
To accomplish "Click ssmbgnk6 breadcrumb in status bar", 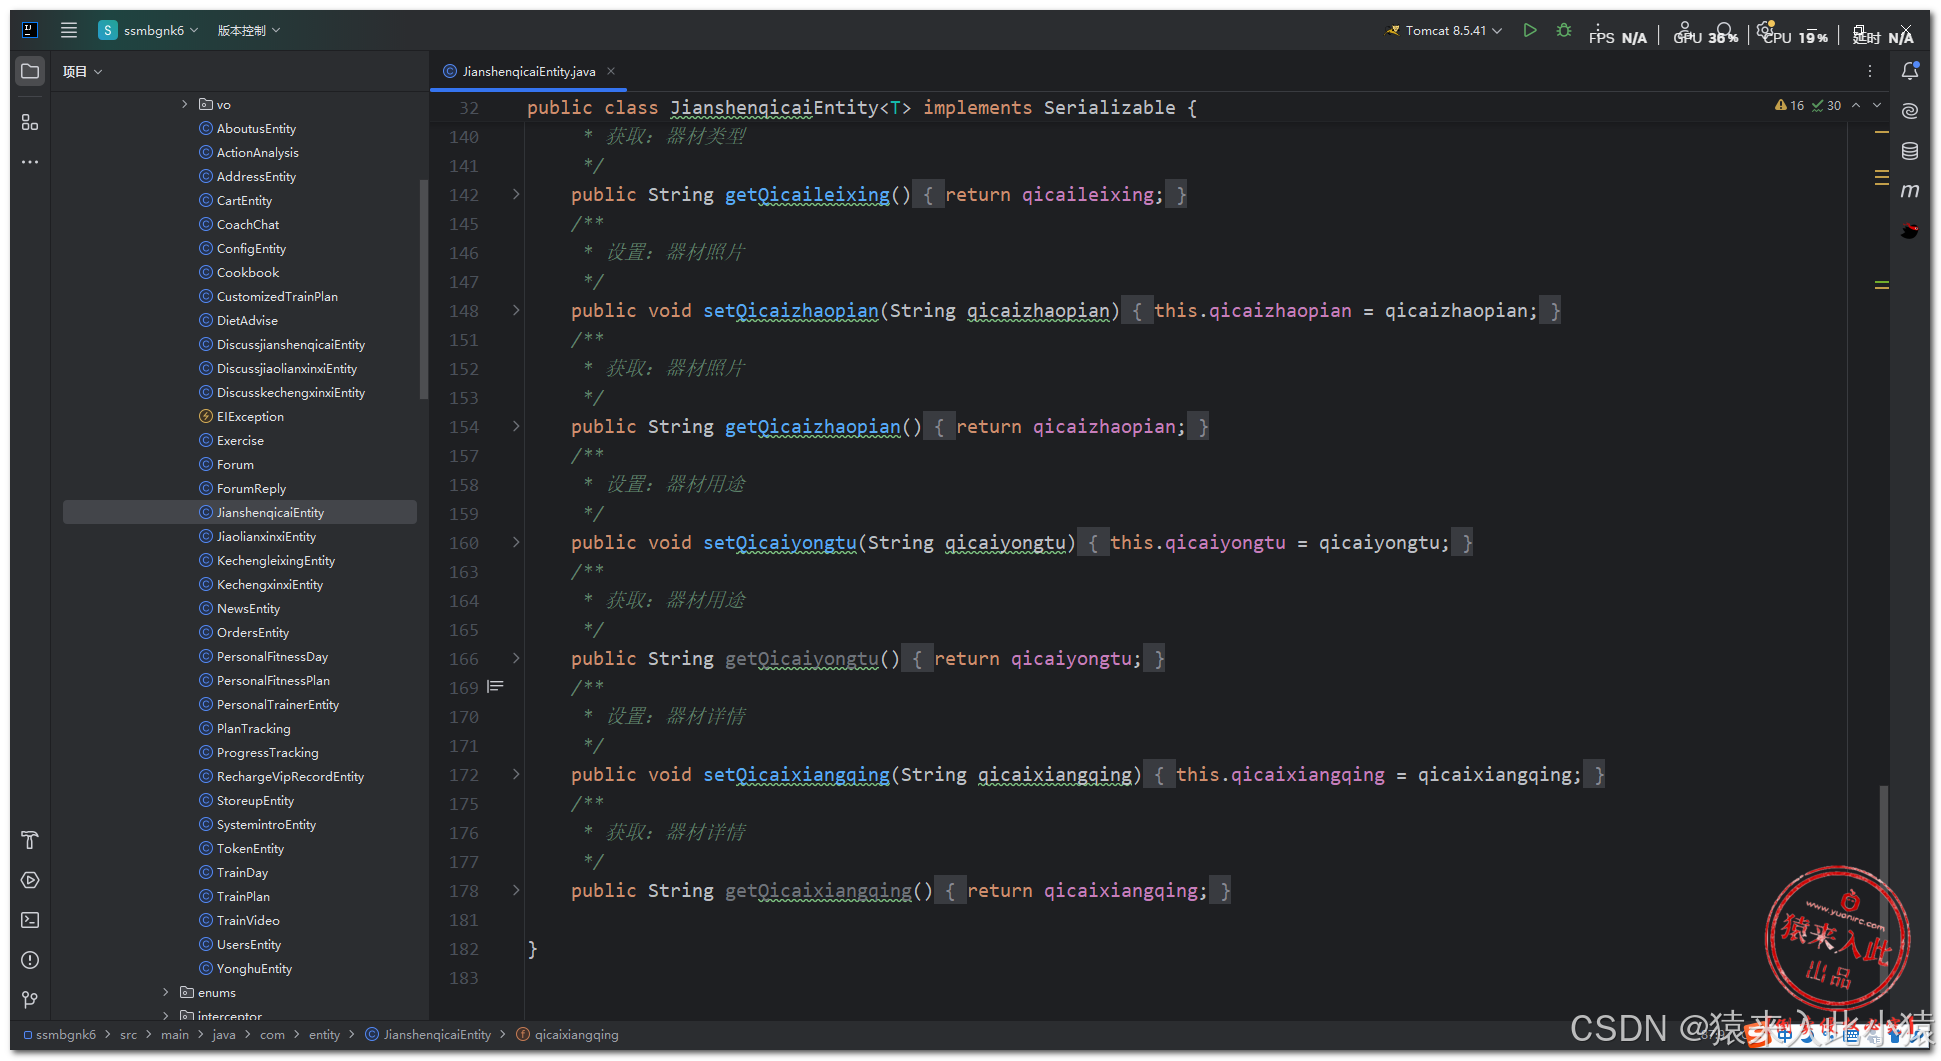I will 66,1034.
